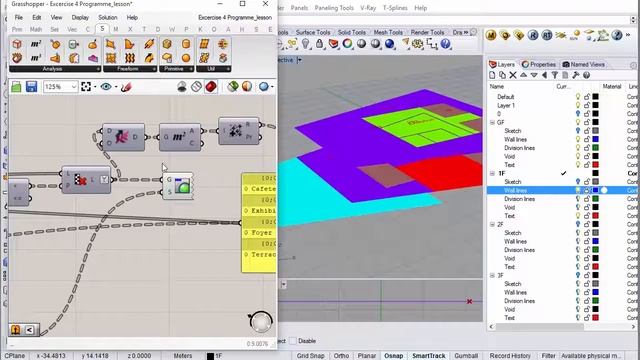Click Gumball in the status bar
Viewport: 640px width, 360px height.
click(466, 356)
